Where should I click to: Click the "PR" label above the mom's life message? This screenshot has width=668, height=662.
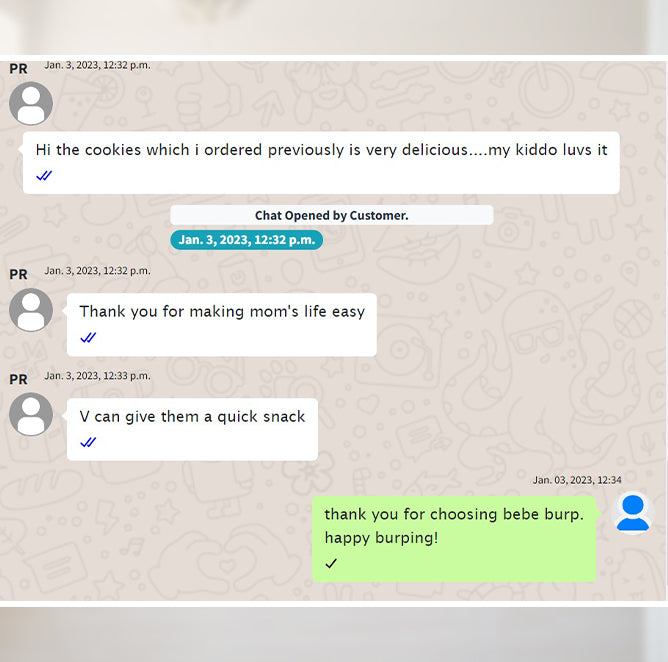(x=18, y=274)
